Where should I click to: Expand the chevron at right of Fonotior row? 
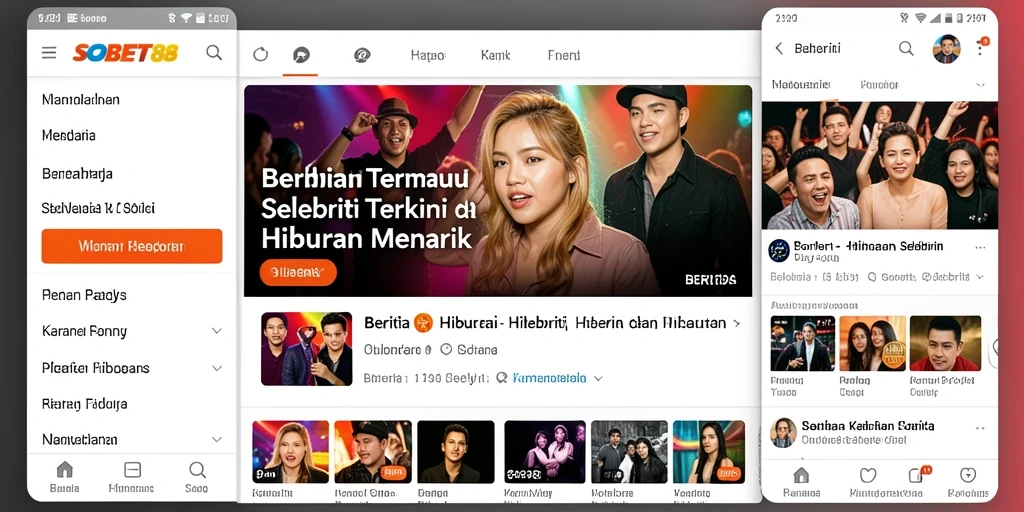pyautogui.click(x=980, y=85)
